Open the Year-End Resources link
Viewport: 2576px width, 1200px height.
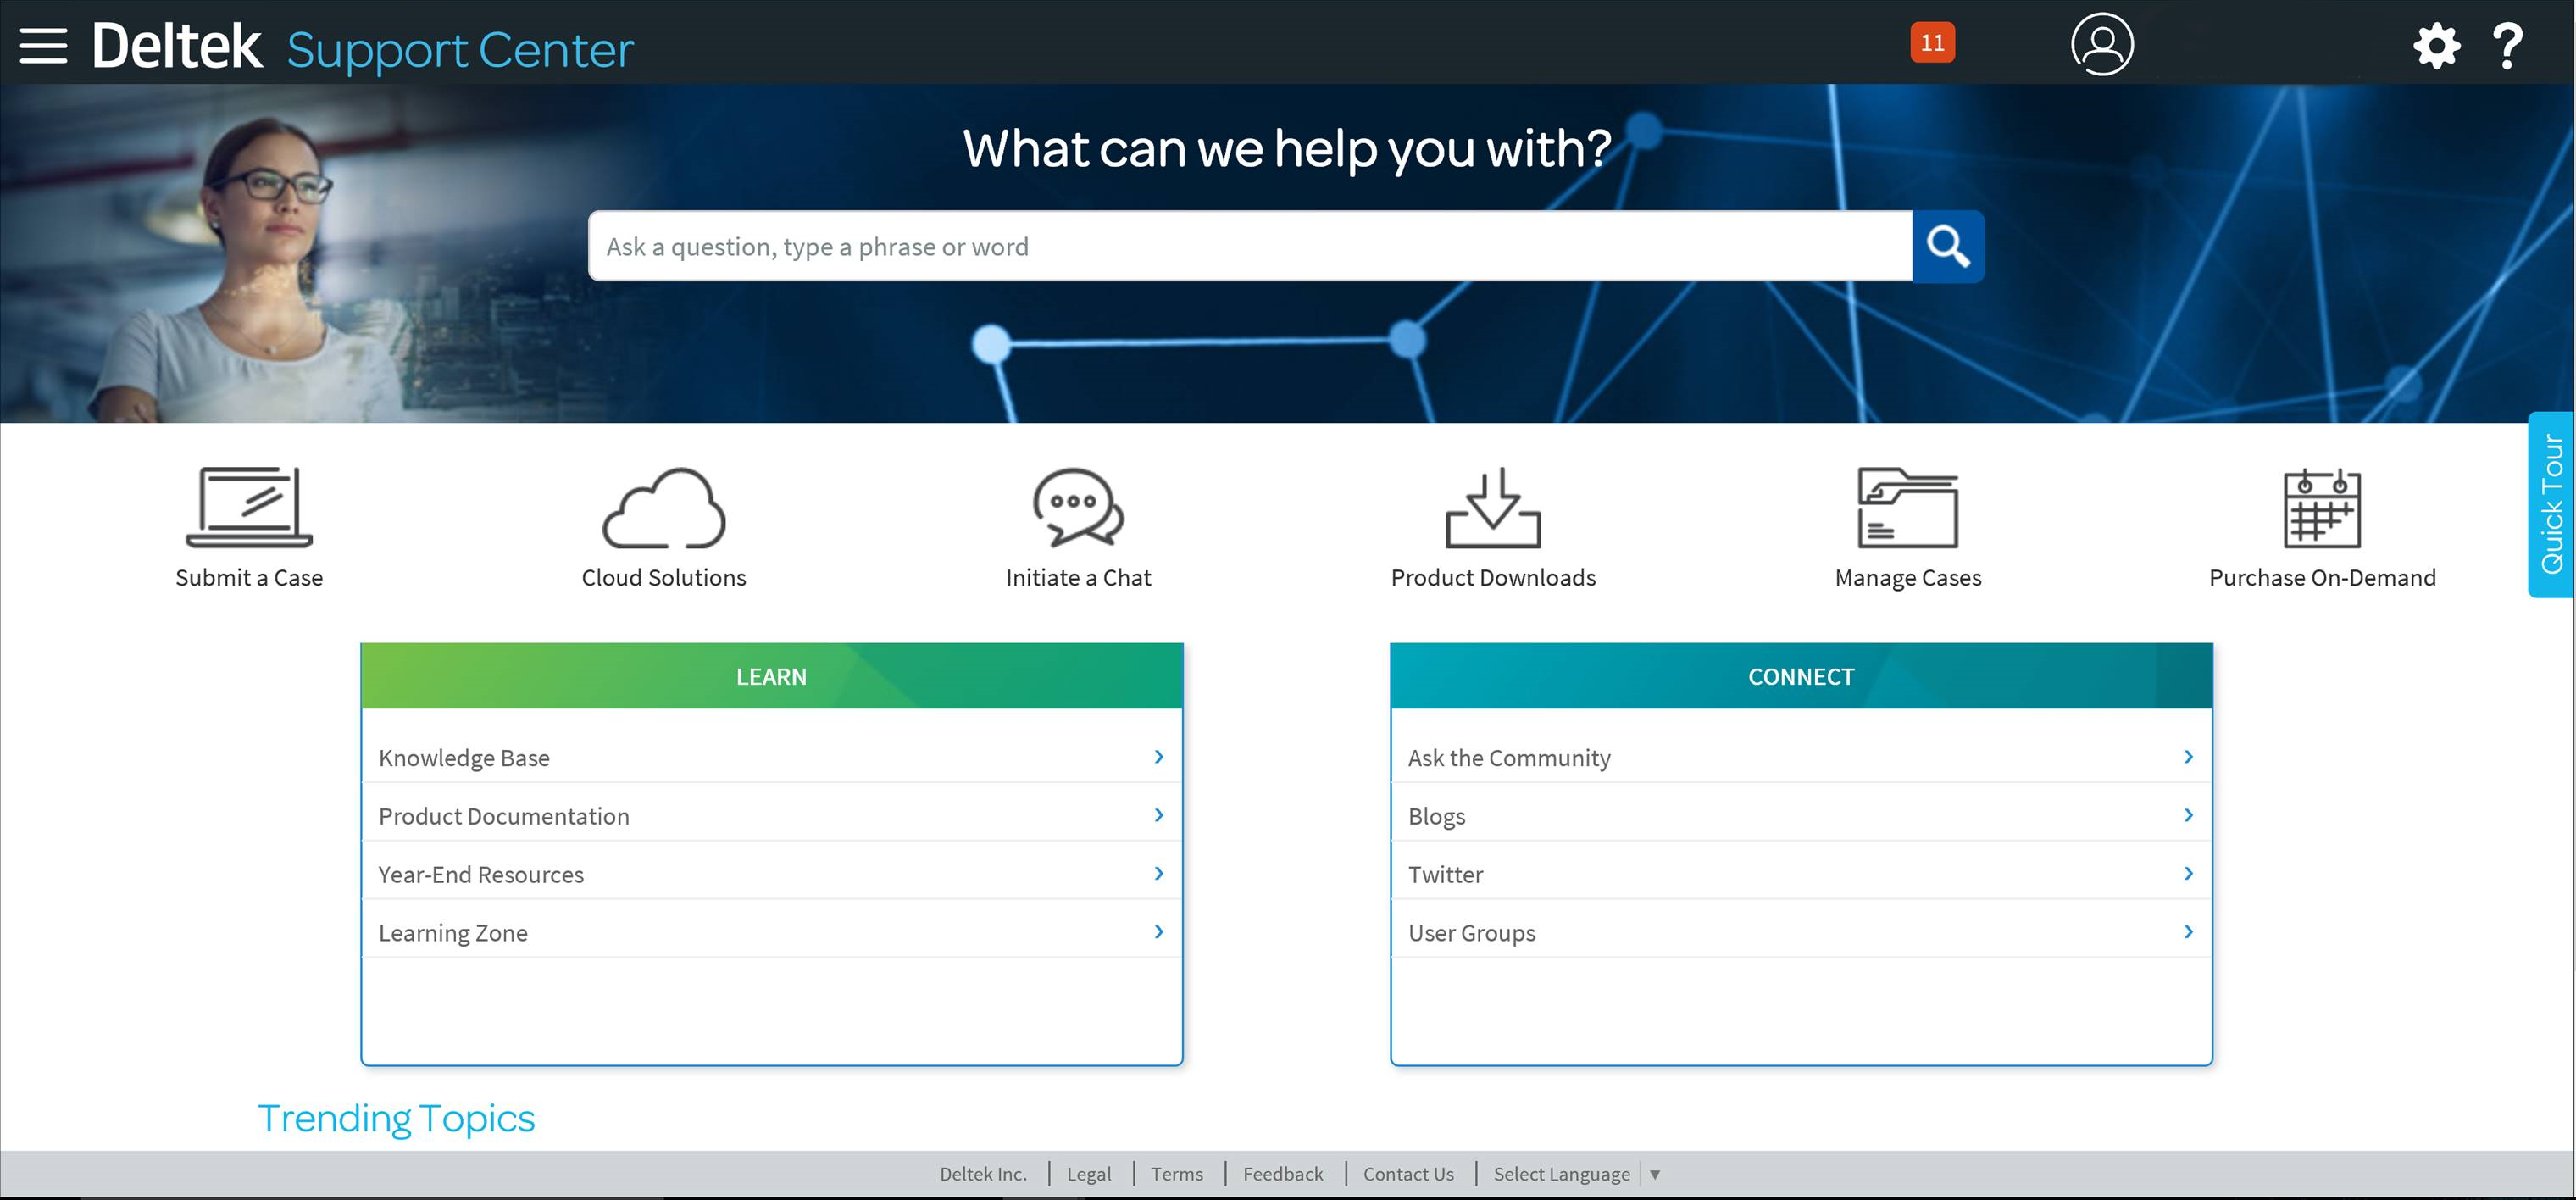click(480, 873)
